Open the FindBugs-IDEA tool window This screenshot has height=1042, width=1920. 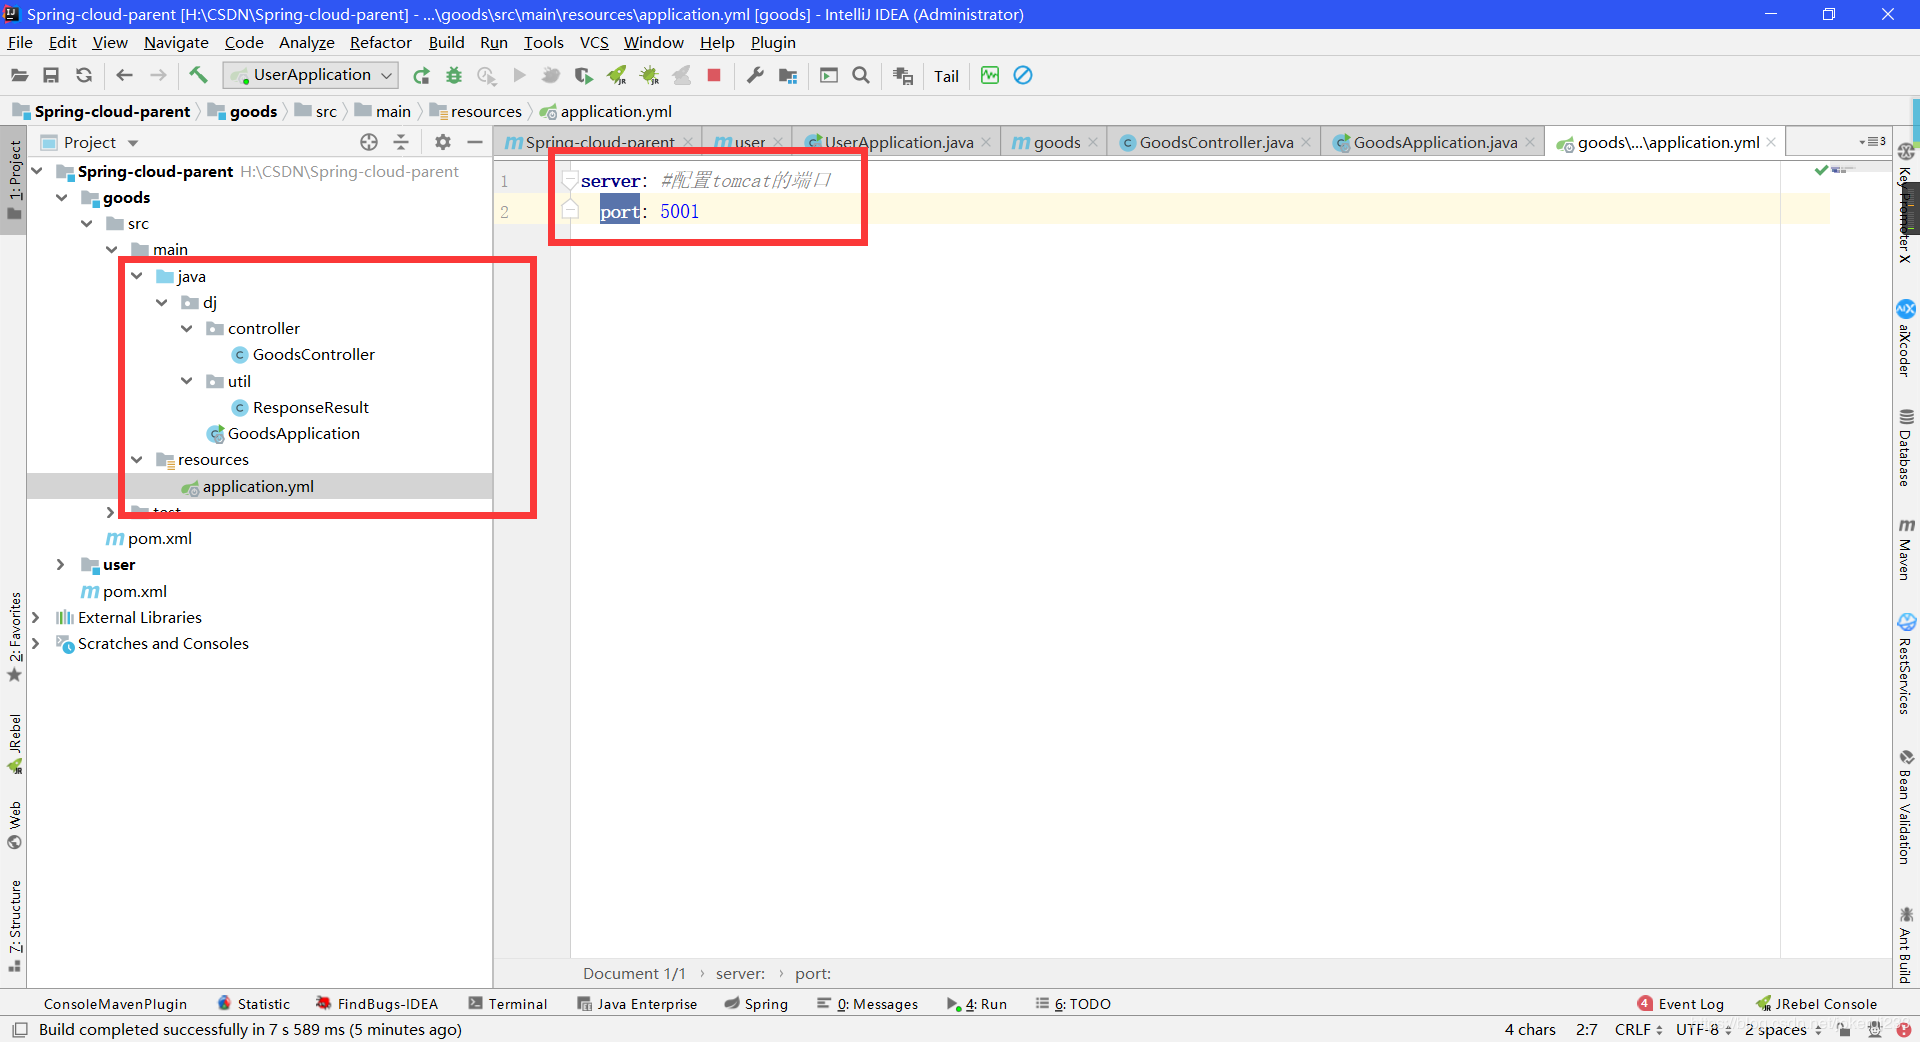point(377,1004)
